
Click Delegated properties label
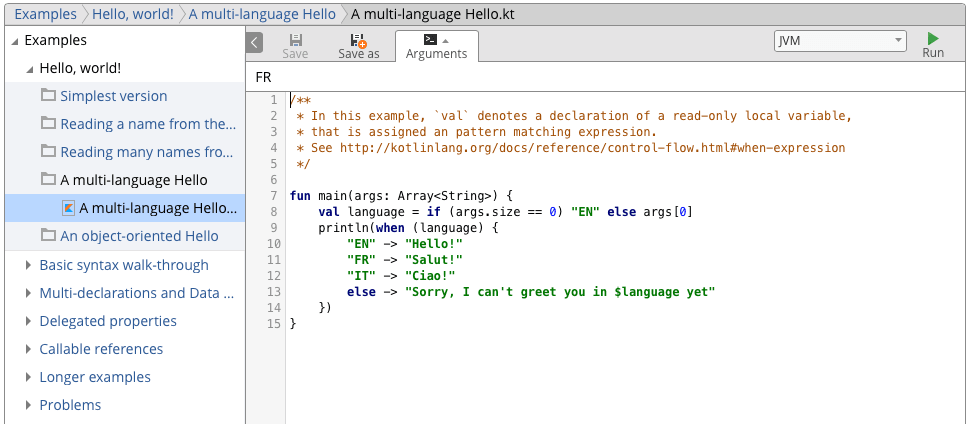click(x=108, y=321)
